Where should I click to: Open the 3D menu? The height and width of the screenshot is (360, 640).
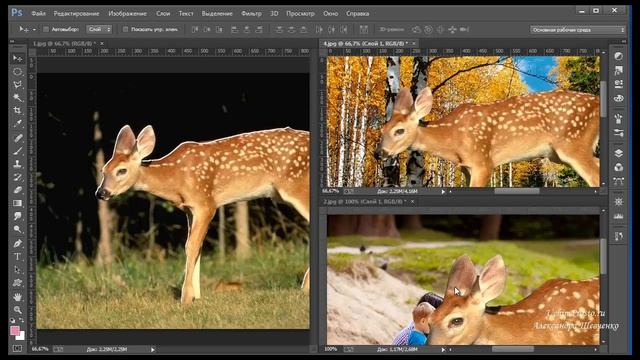point(274,13)
